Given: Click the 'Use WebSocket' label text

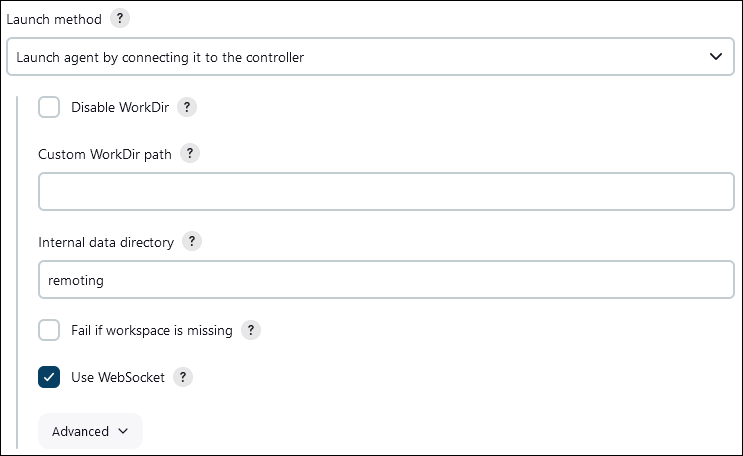Looking at the screenshot, I should 118,377.
